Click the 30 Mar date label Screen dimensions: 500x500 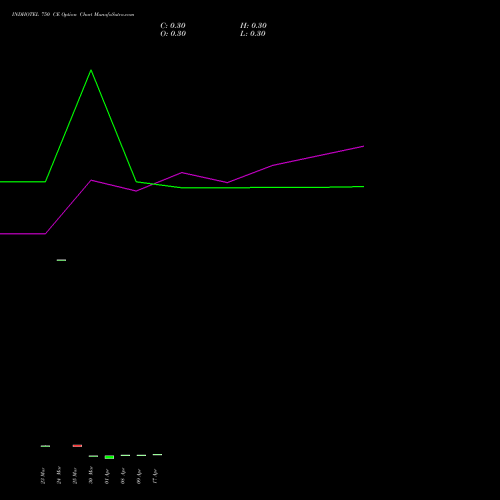tap(91, 475)
